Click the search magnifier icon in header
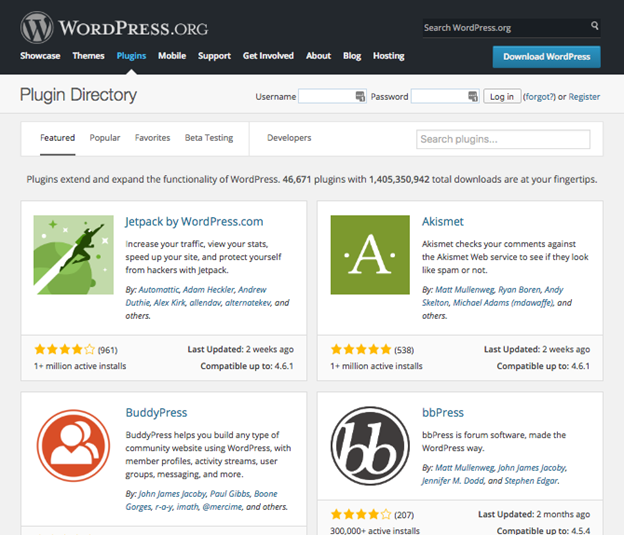624x535 pixels. 595,25
